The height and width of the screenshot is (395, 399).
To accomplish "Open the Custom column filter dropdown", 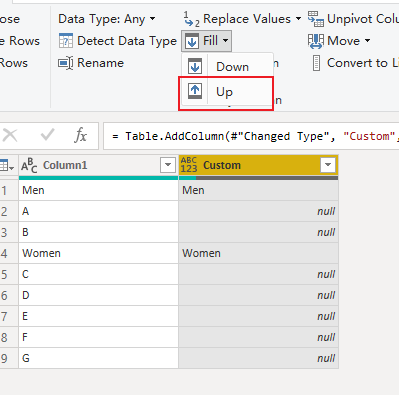I will [328, 165].
